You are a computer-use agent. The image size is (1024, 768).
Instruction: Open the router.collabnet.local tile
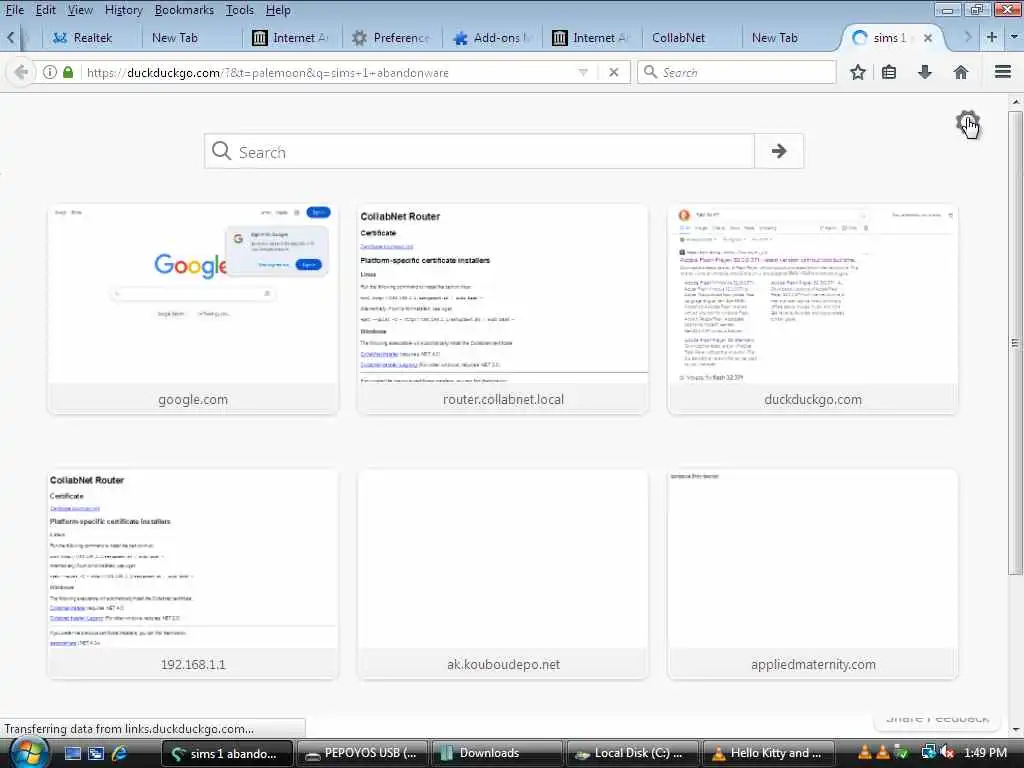click(503, 310)
